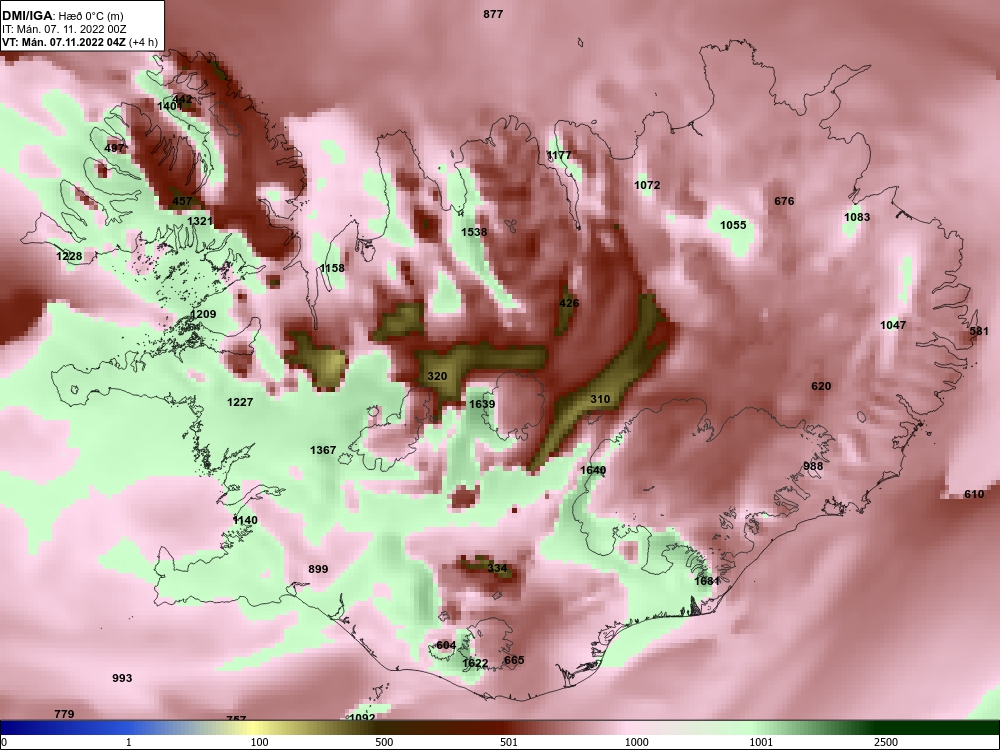Click the 2500 tick label on color scale
The image size is (1000, 750).
[886, 742]
